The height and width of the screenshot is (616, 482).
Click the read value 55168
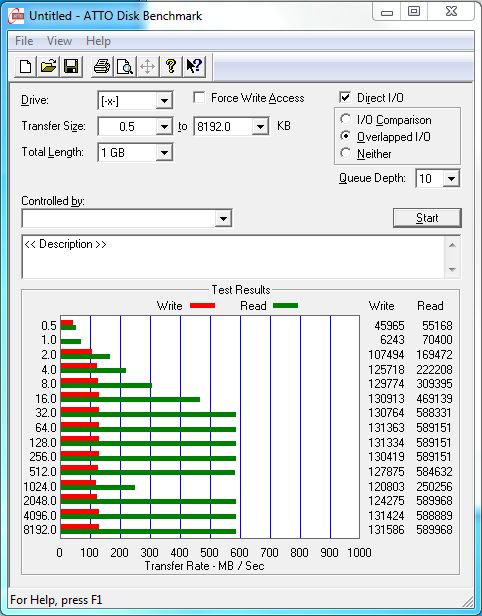[x=437, y=326]
